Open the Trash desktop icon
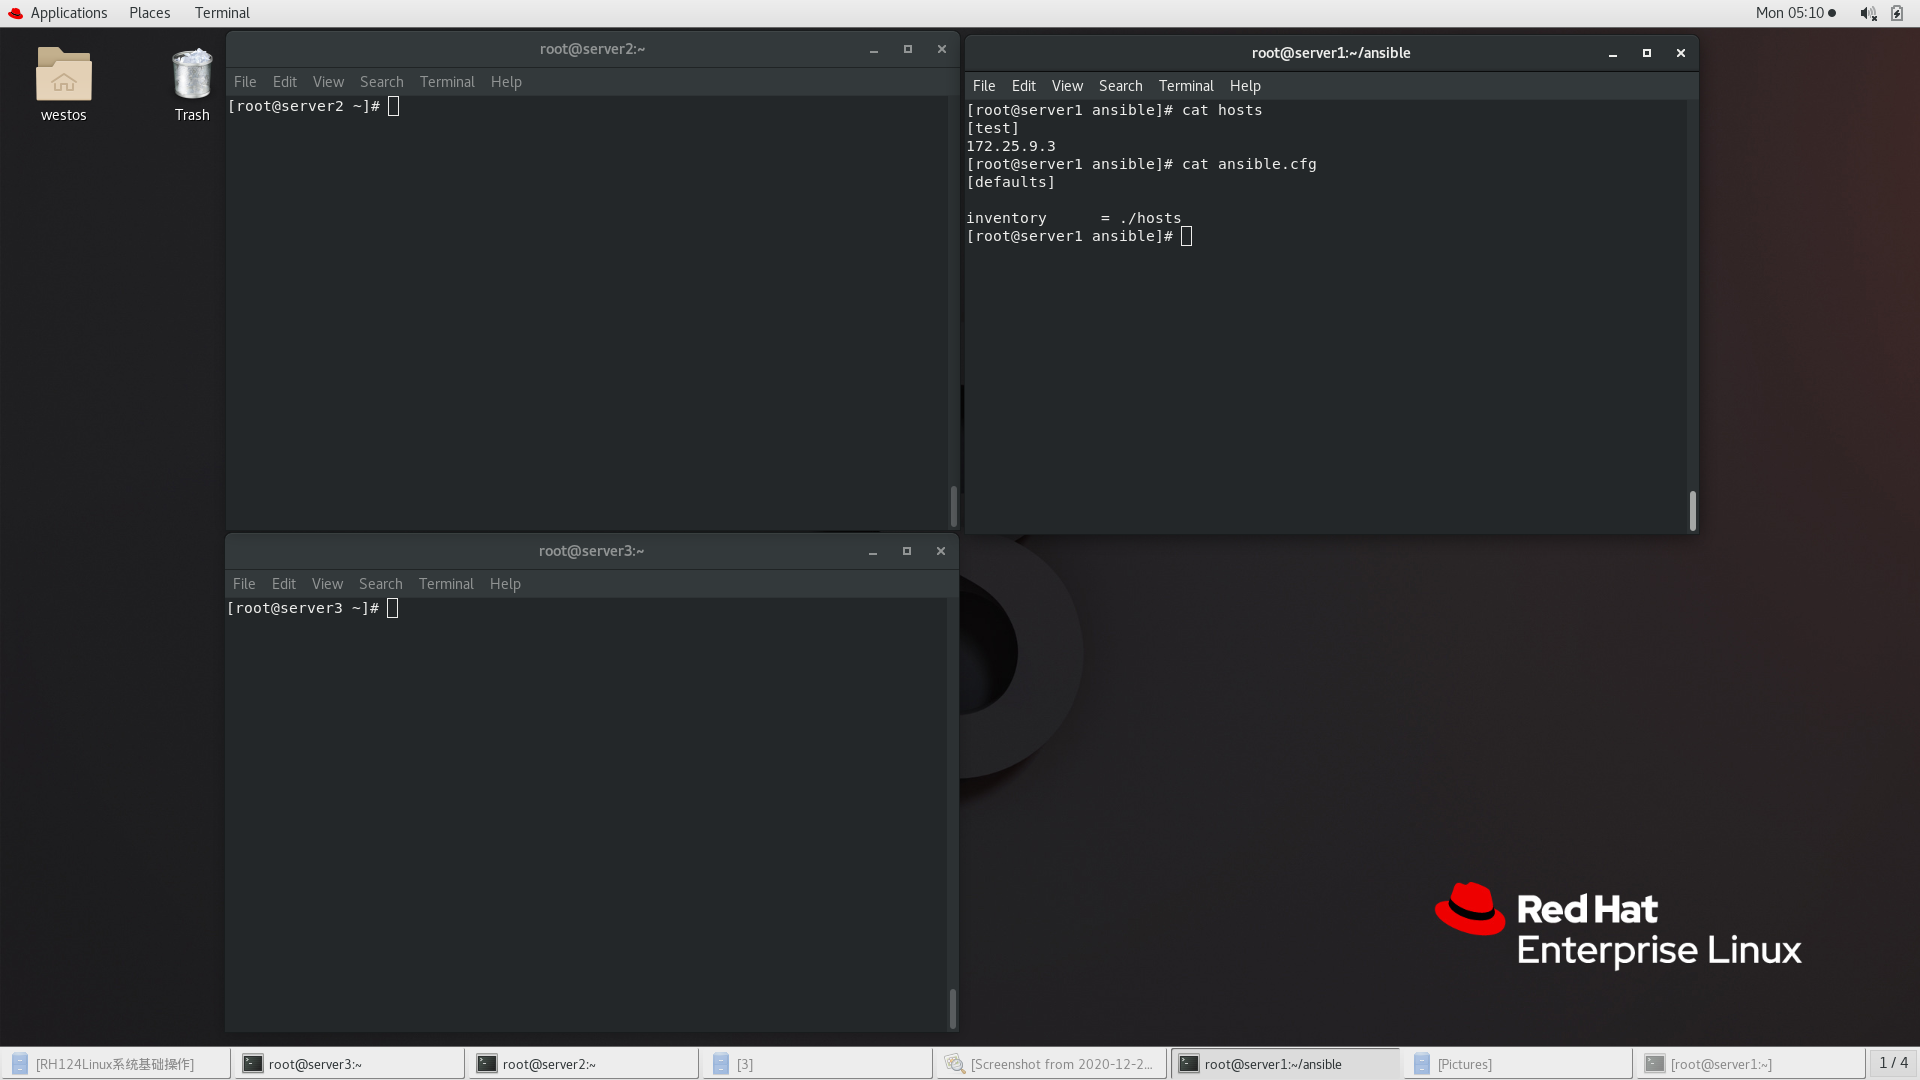Viewport: 1920px width, 1080px height. point(191,77)
